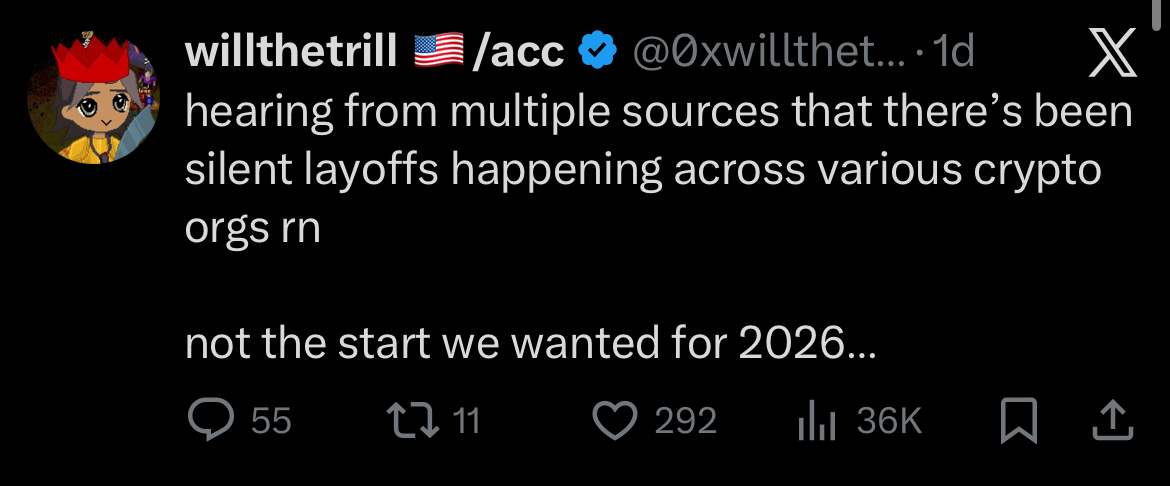Click the 55 replies count
The height and width of the screenshot is (486, 1170).
(x=271, y=421)
